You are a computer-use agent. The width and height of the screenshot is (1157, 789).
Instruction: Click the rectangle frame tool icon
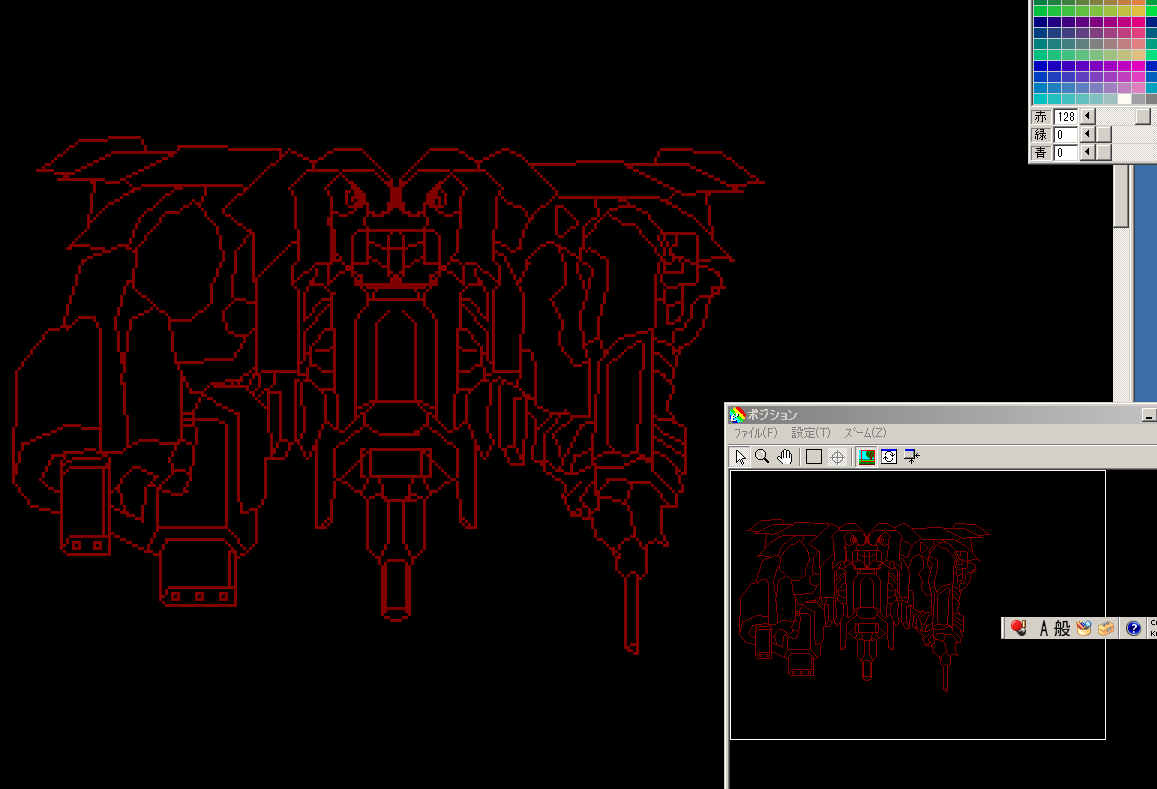tap(814, 457)
